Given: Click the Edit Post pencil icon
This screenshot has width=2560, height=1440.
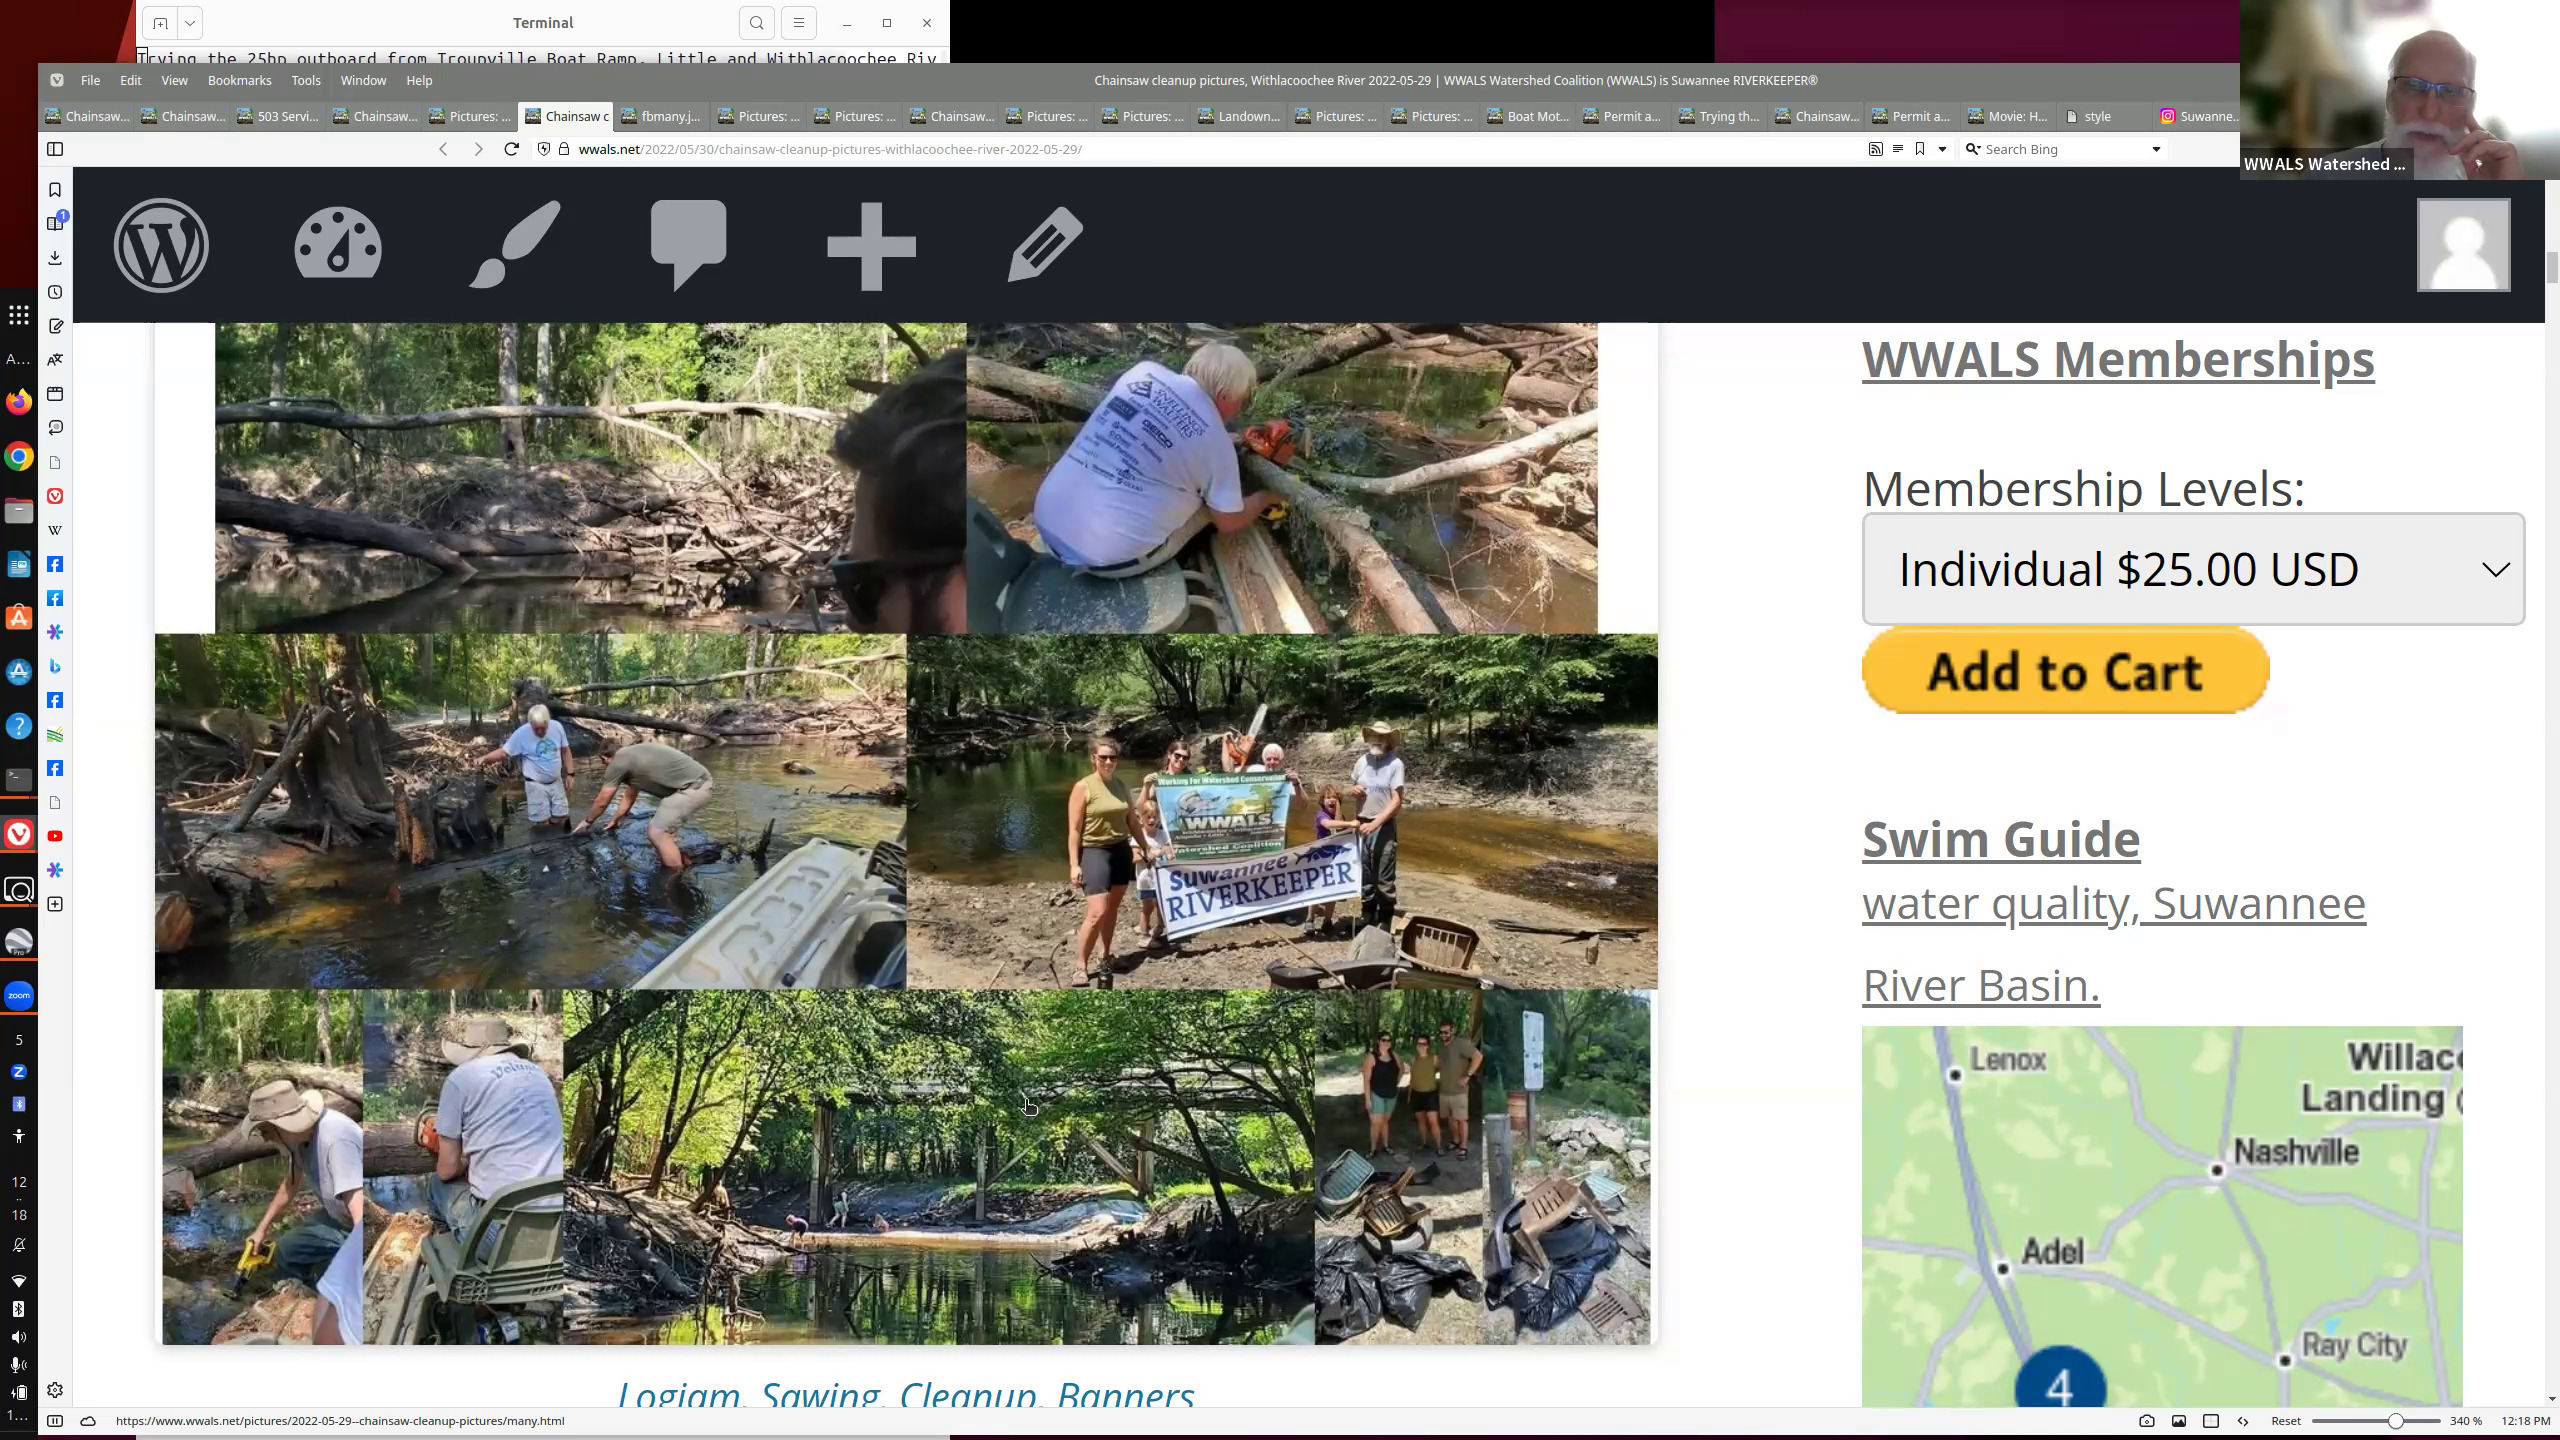Looking at the screenshot, I should [x=1045, y=245].
